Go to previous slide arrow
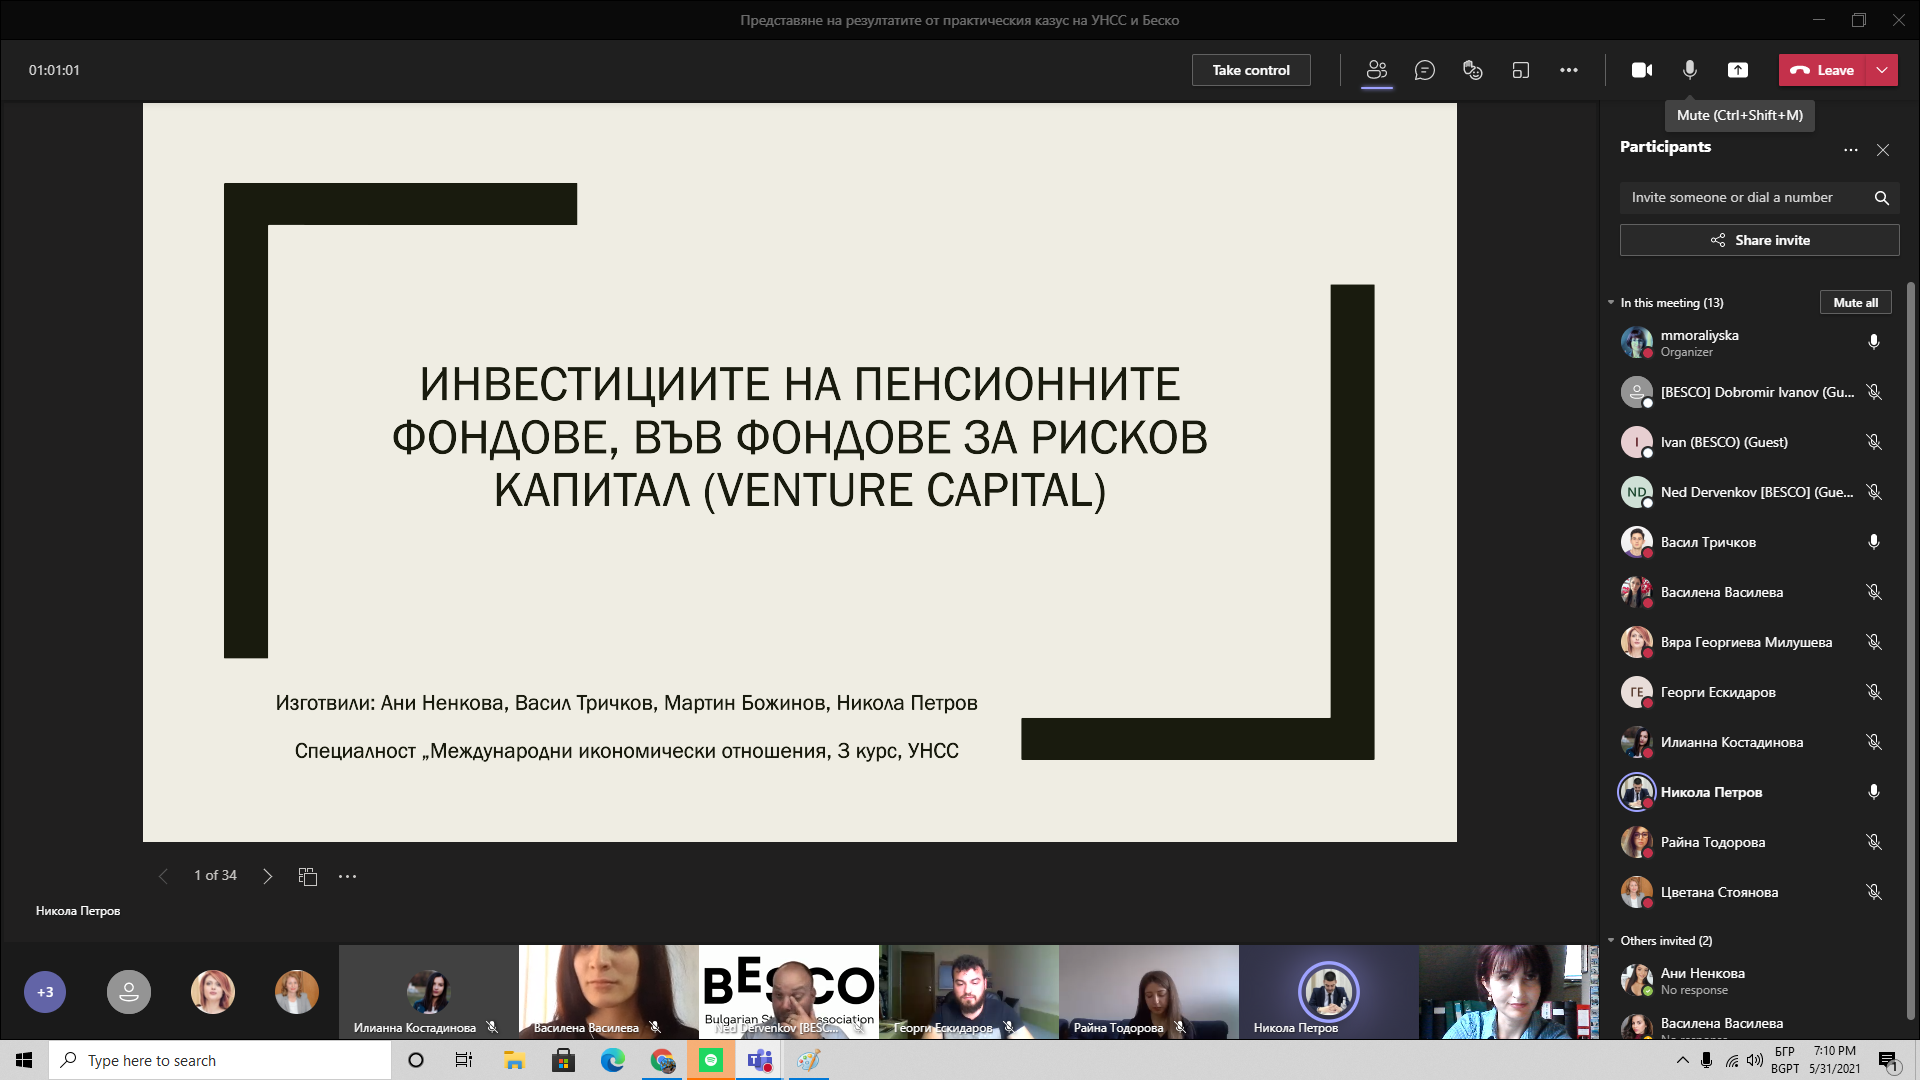1920x1080 pixels. 163,876
